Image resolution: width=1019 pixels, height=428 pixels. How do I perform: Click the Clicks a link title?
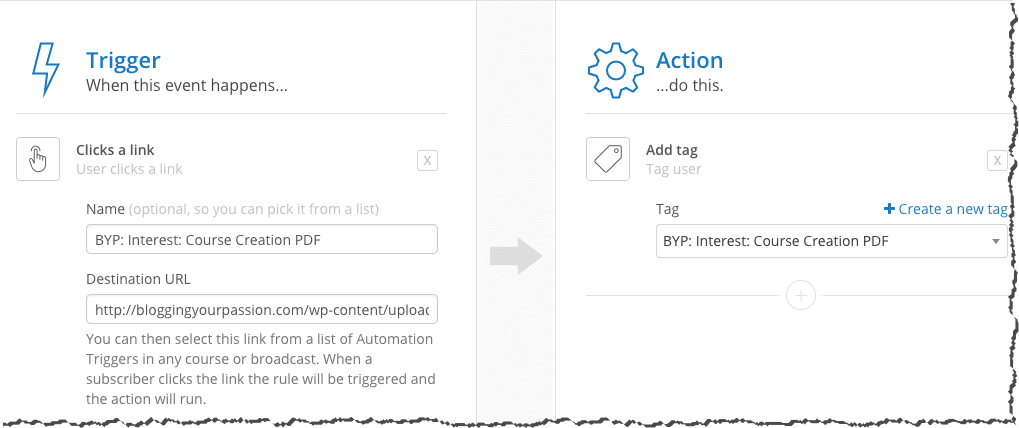coord(115,150)
